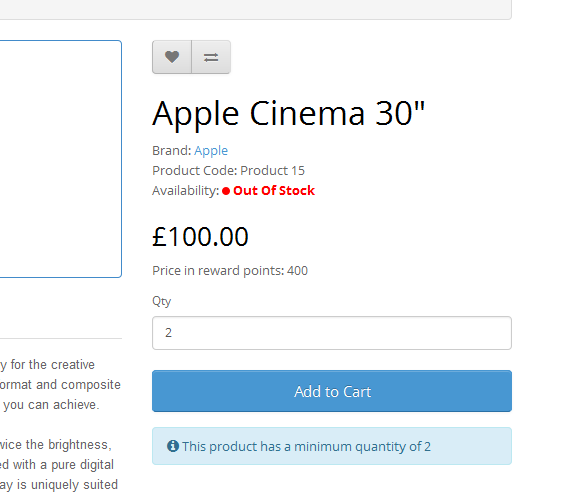Click the Out Of Stock status text
Viewport: 574px width, 496px height.
click(274, 191)
